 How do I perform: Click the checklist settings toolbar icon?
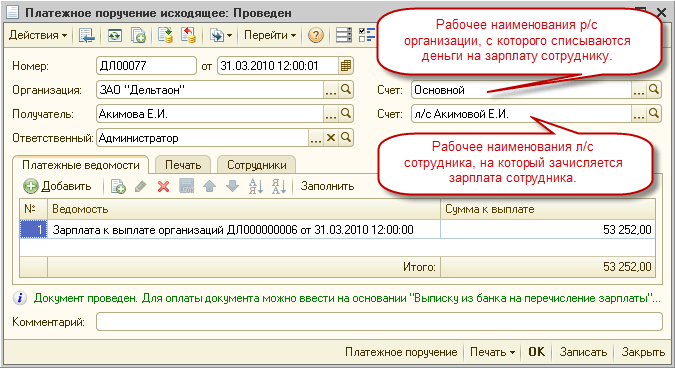pyautogui.click(x=367, y=35)
